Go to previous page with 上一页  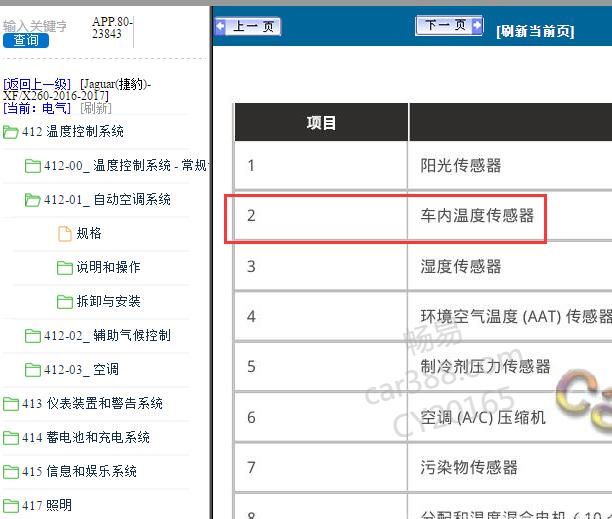pyautogui.click(x=248, y=27)
